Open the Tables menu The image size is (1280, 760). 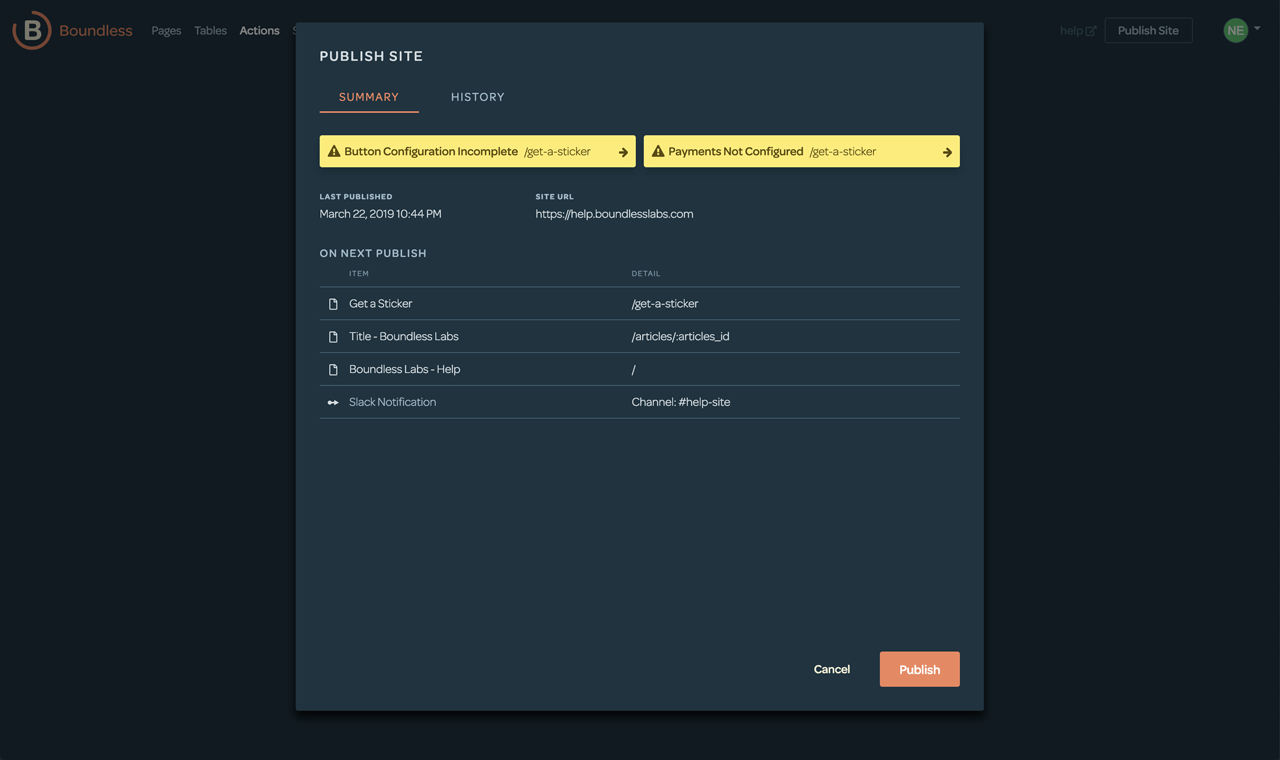tap(210, 31)
